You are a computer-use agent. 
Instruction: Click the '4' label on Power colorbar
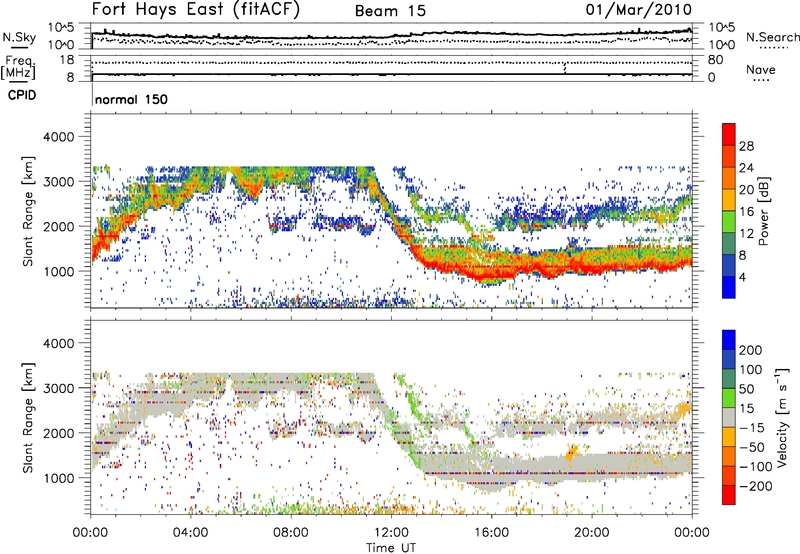[x=742, y=278]
